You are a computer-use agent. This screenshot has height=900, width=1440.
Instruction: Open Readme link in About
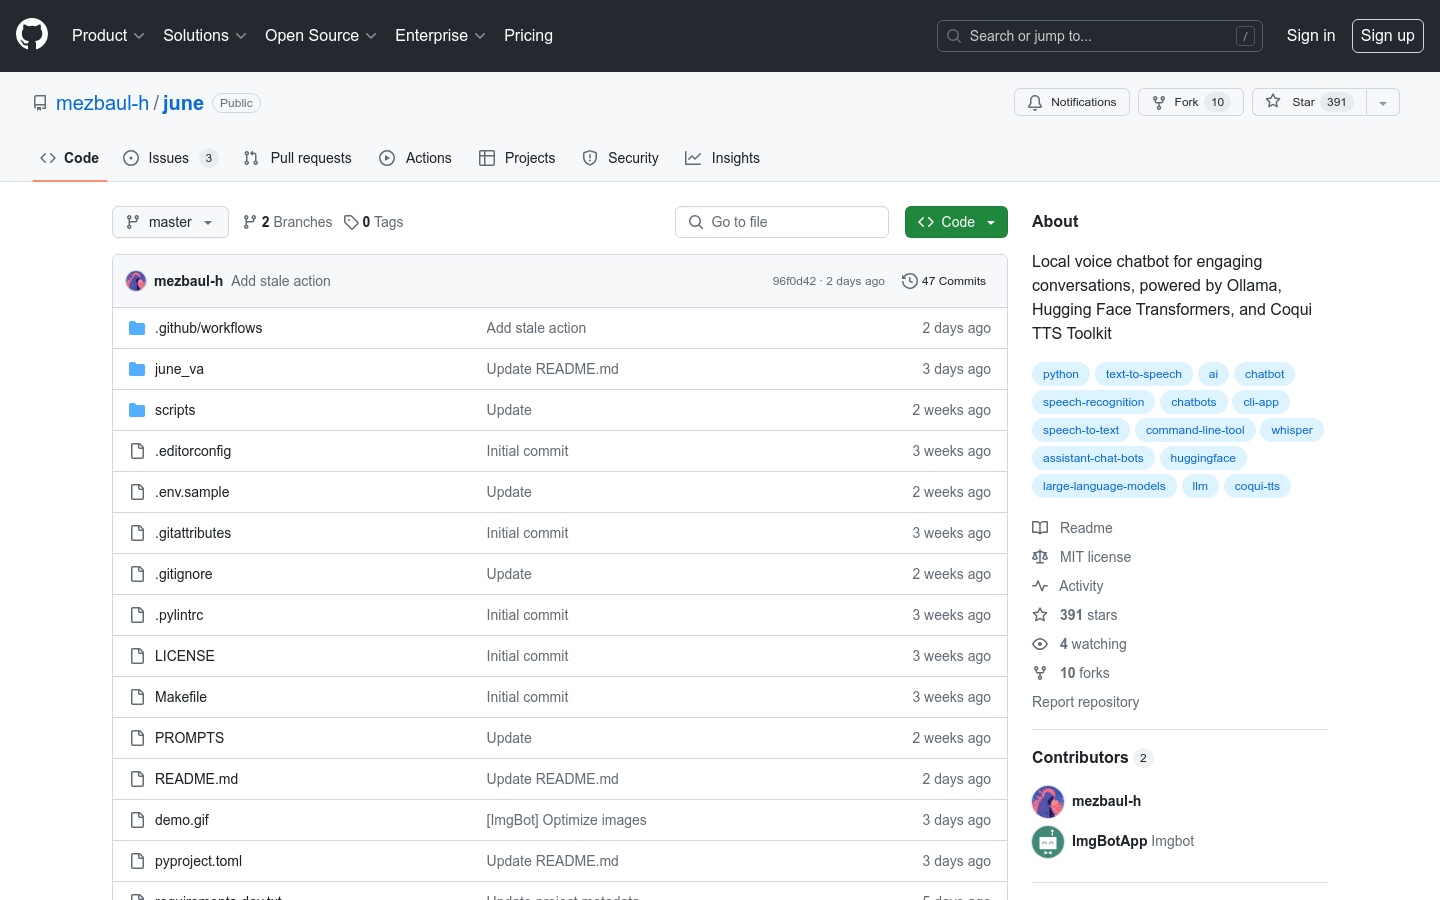1072,528
